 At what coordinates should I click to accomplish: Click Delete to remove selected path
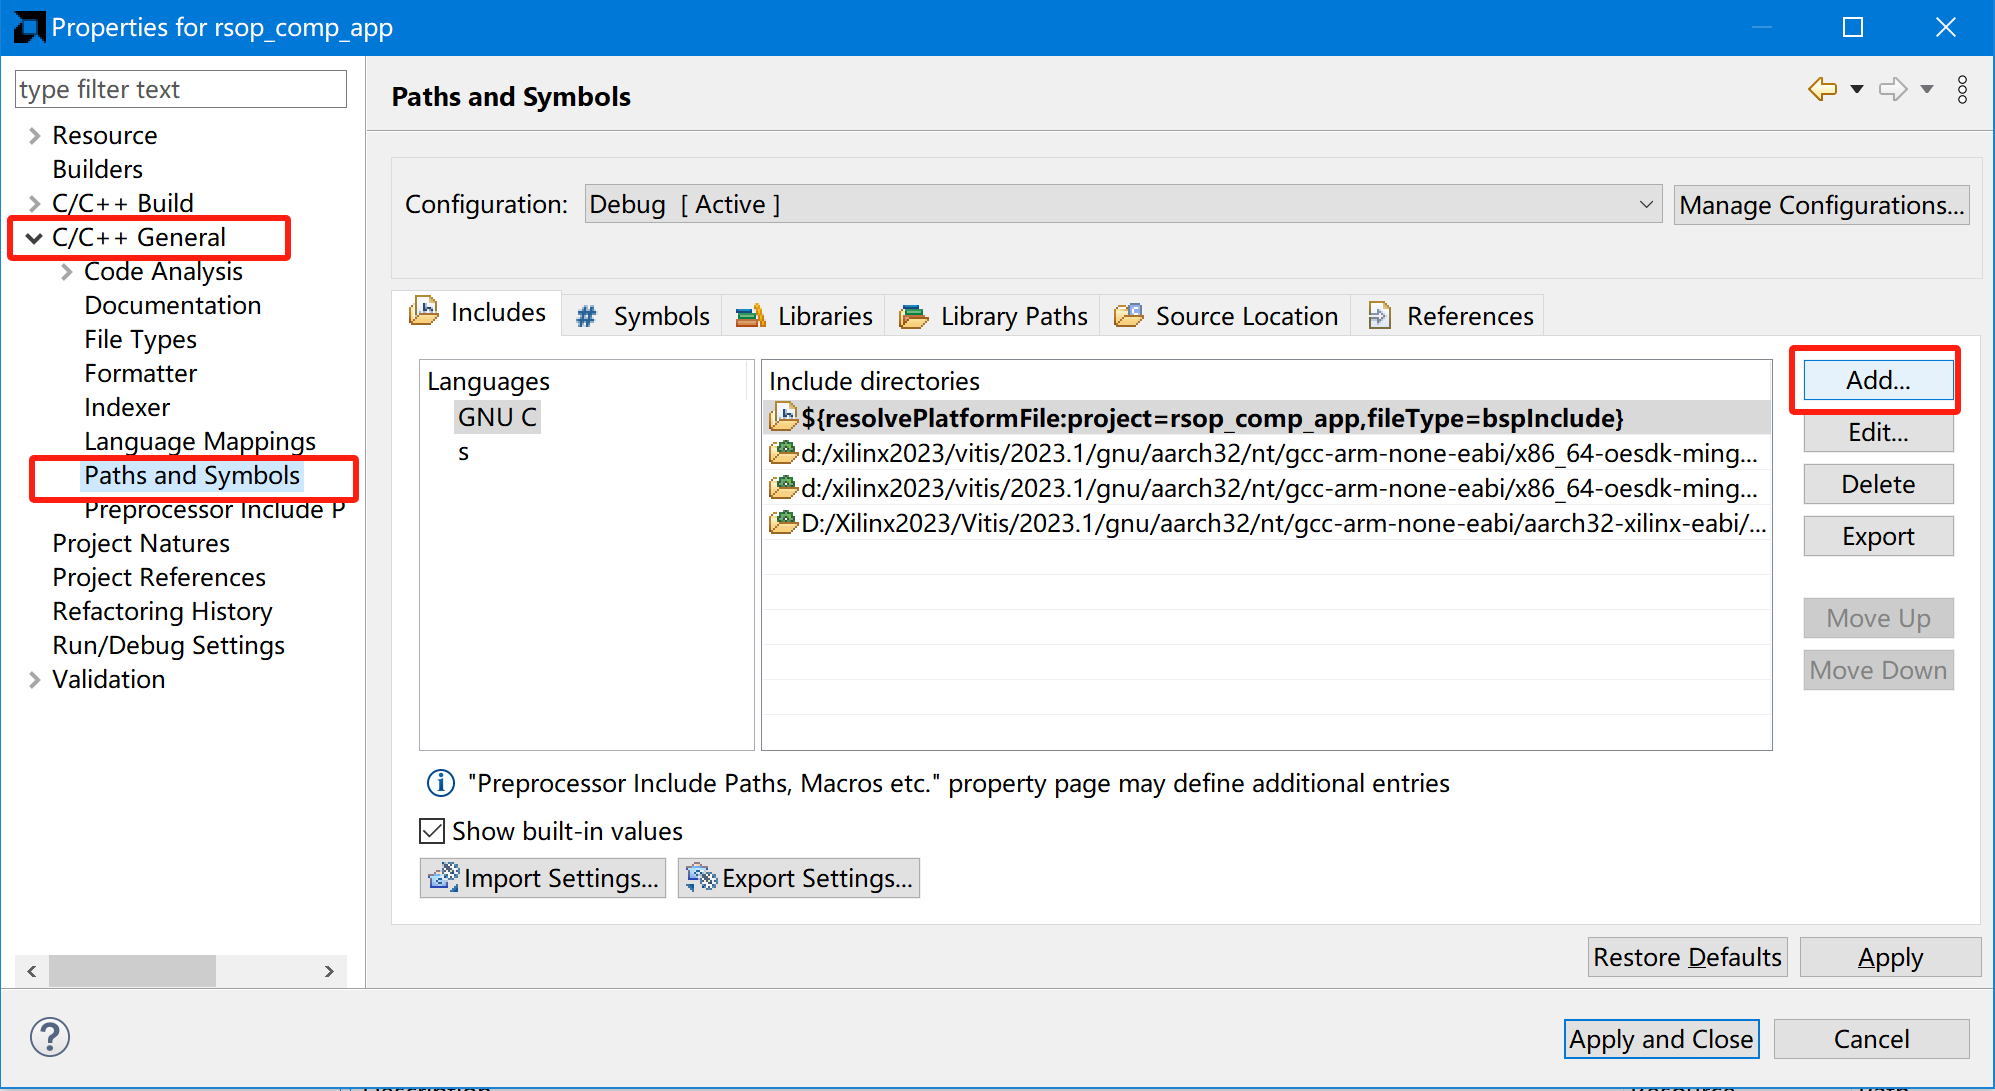tap(1875, 486)
